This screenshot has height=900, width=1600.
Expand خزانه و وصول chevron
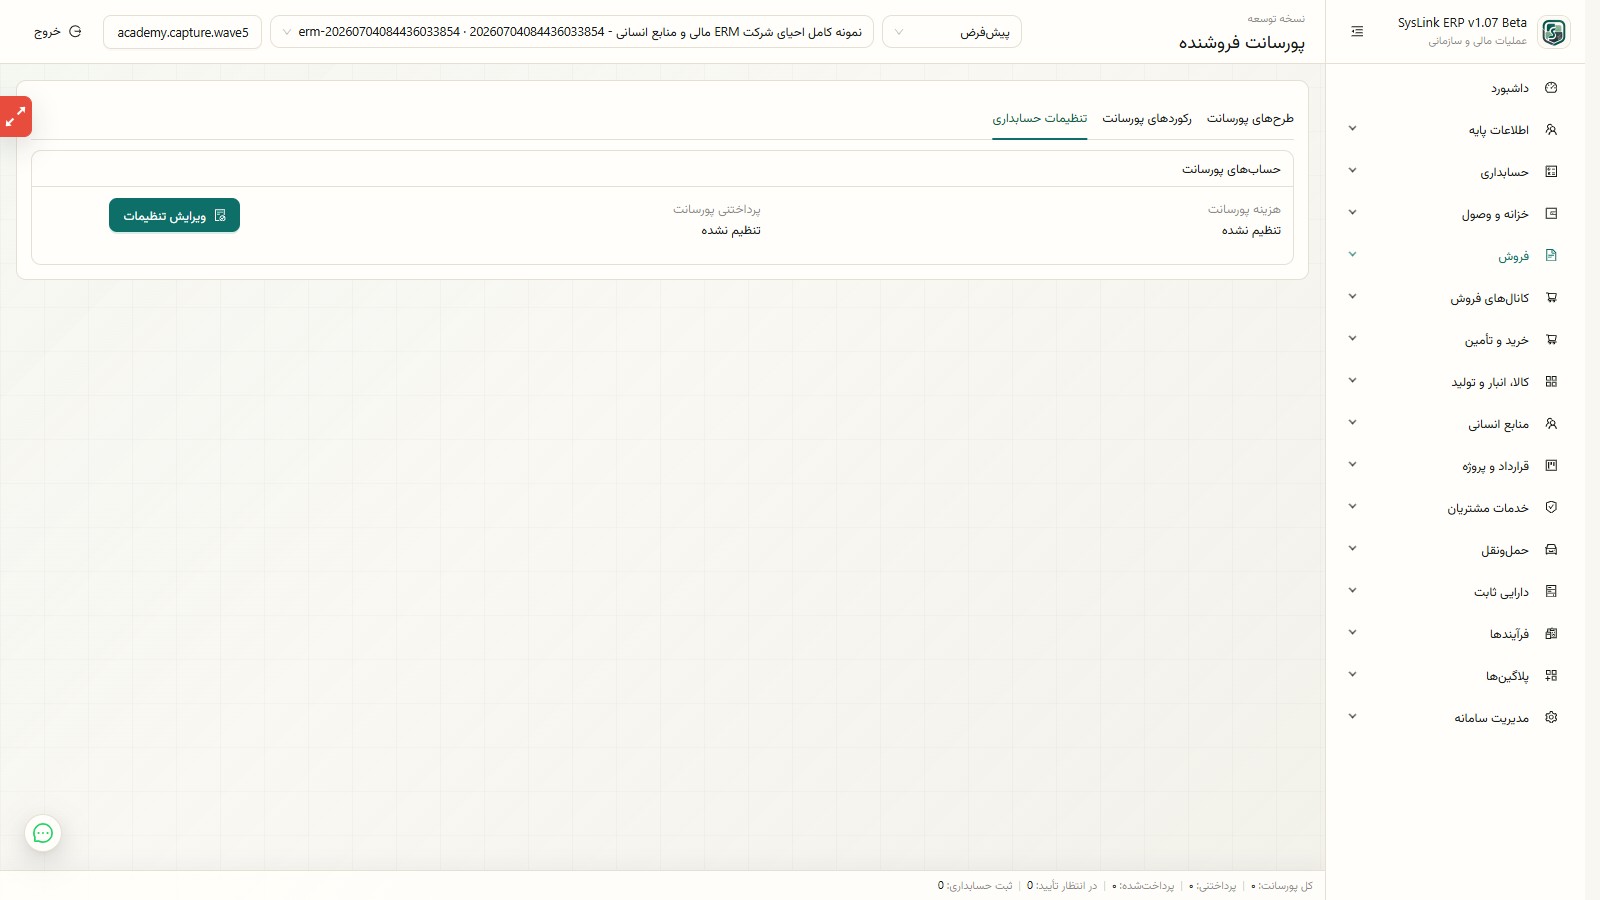coord(1352,213)
